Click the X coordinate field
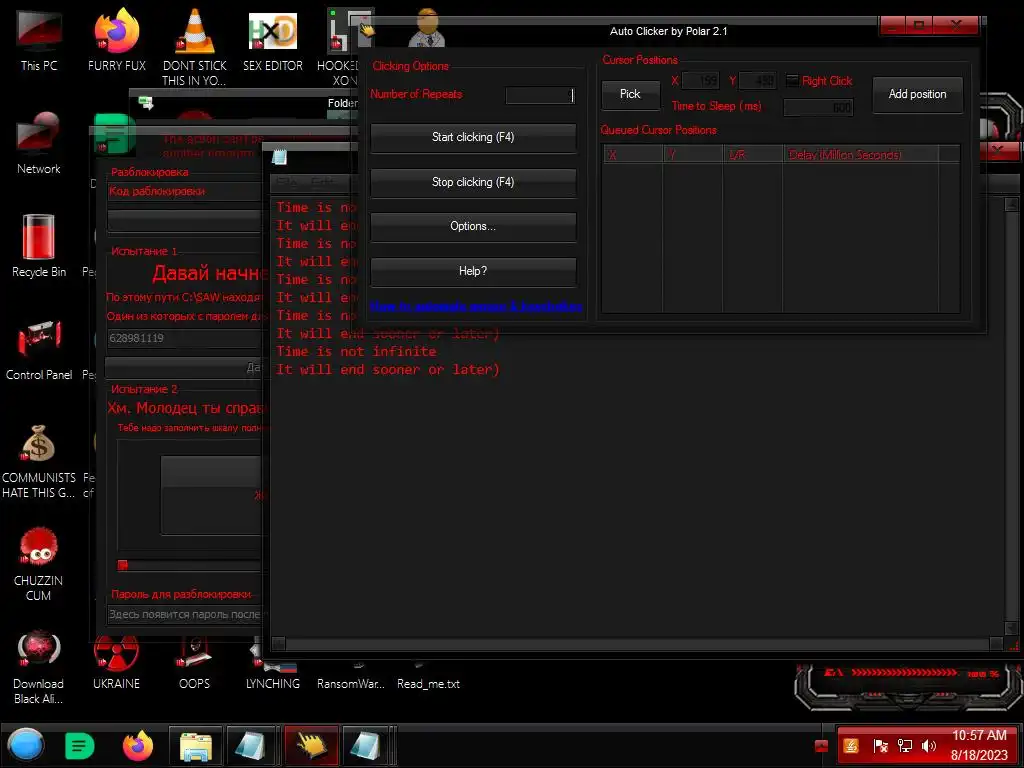 point(700,81)
